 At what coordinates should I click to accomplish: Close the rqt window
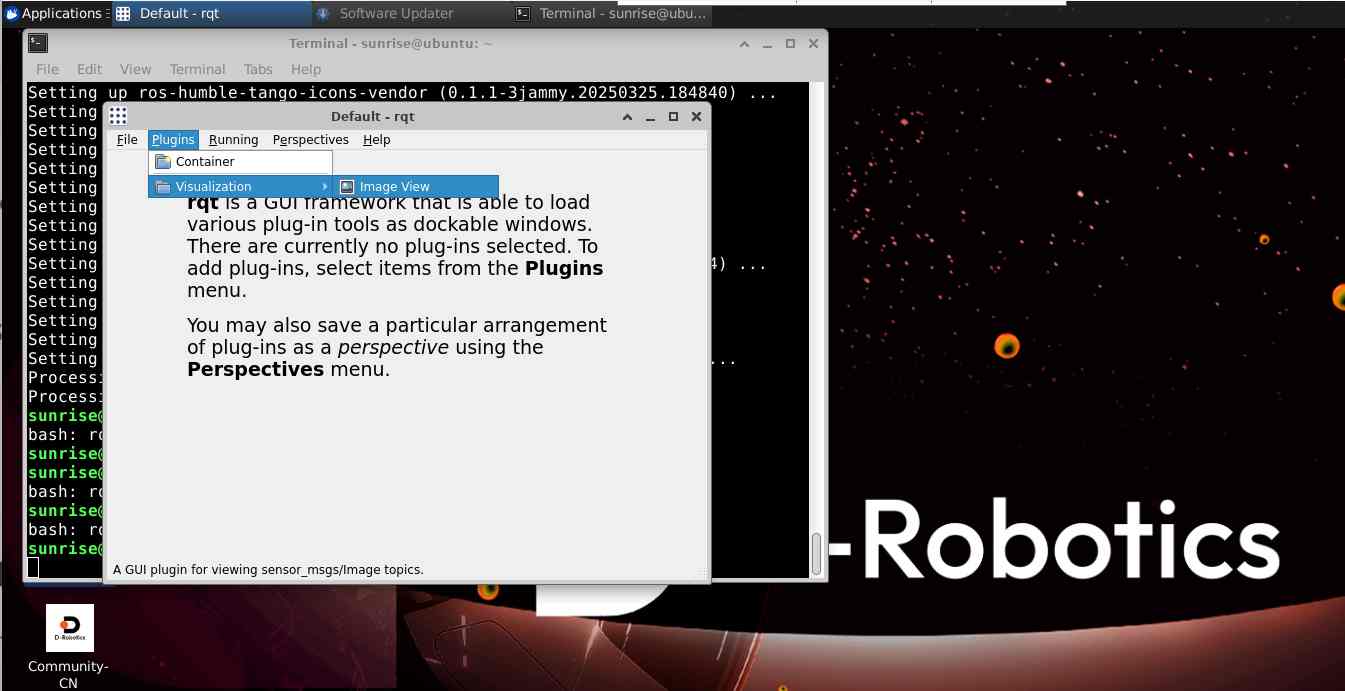[x=696, y=117]
